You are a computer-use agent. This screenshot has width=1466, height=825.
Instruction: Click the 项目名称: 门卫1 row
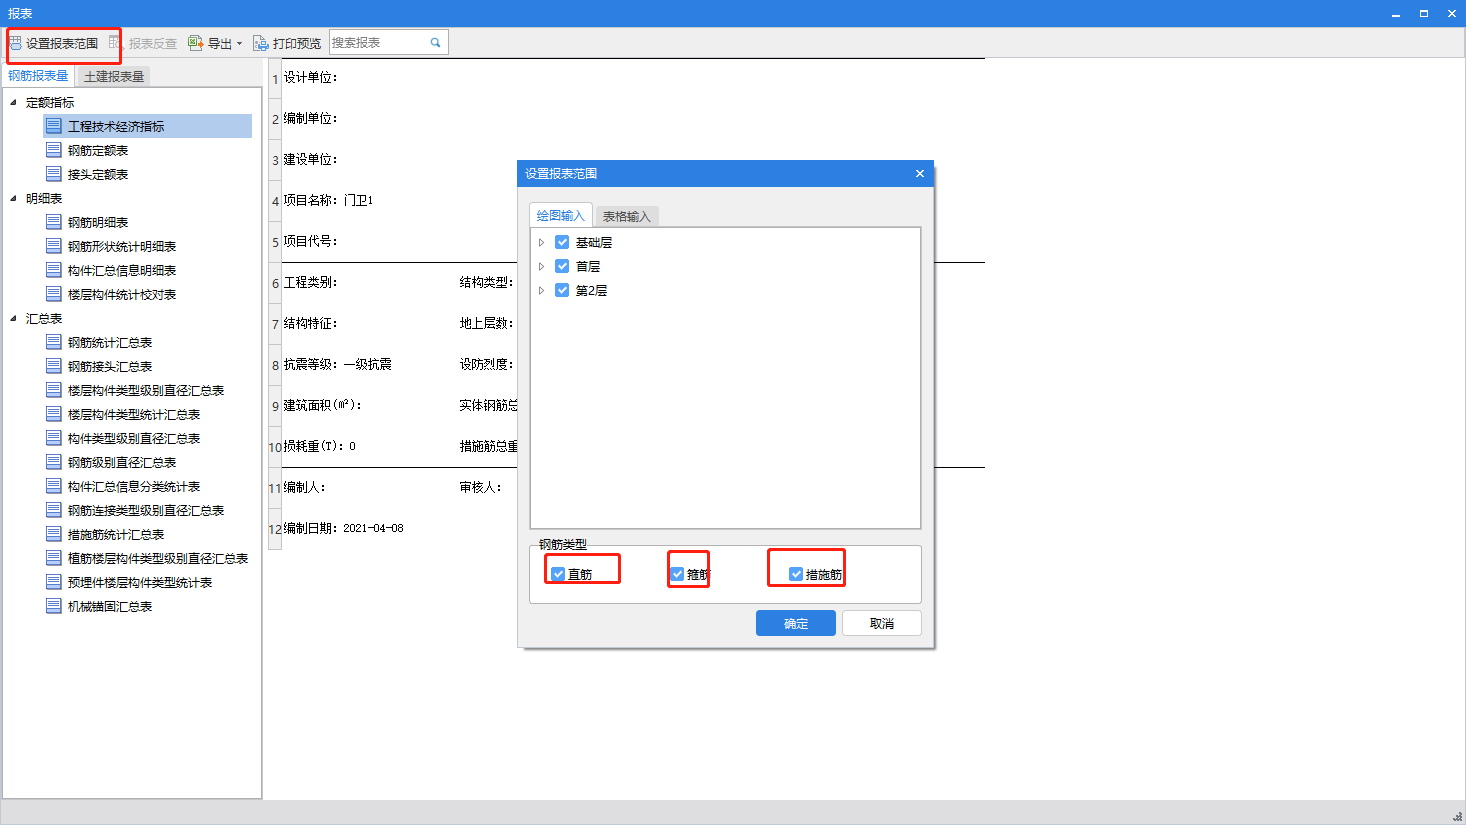tap(328, 200)
